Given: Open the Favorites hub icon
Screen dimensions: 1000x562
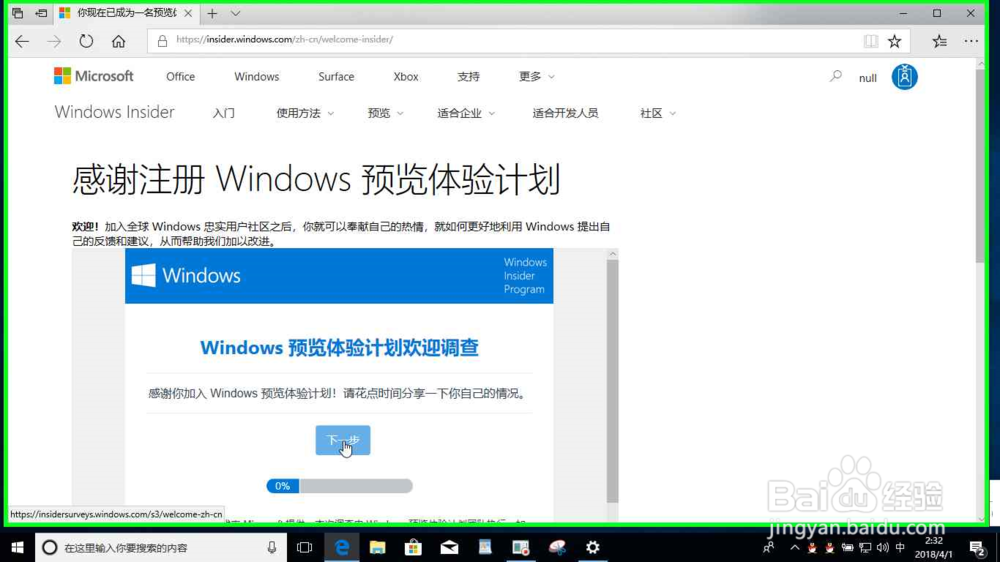Looking at the screenshot, I should [939, 41].
